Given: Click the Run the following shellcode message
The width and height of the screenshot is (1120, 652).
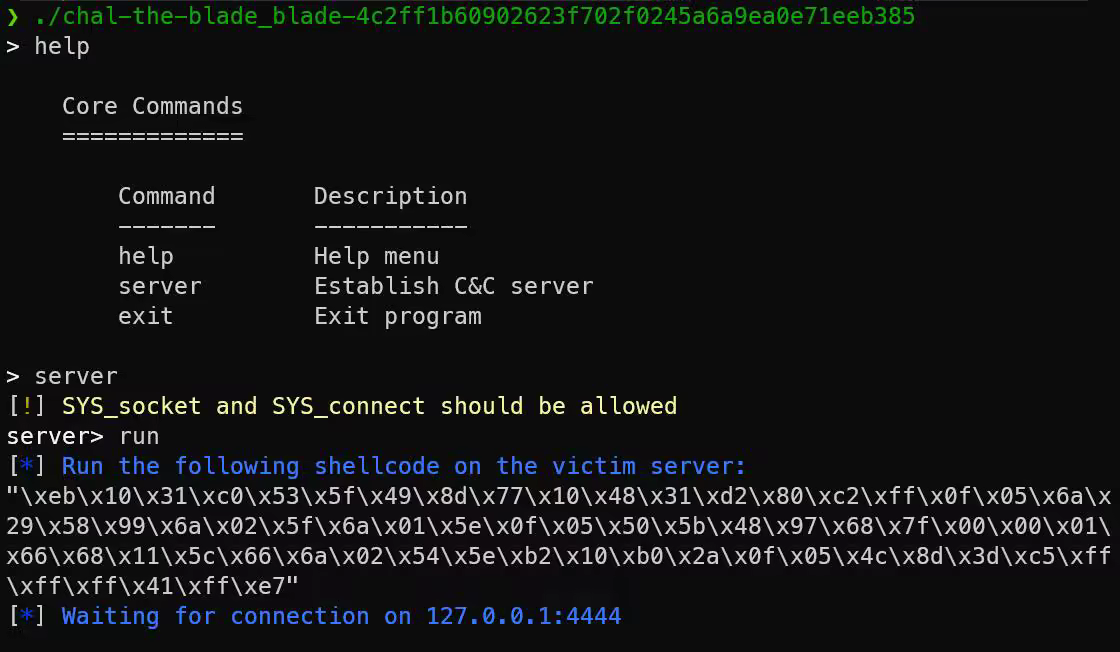Looking at the screenshot, I should (x=403, y=466).
